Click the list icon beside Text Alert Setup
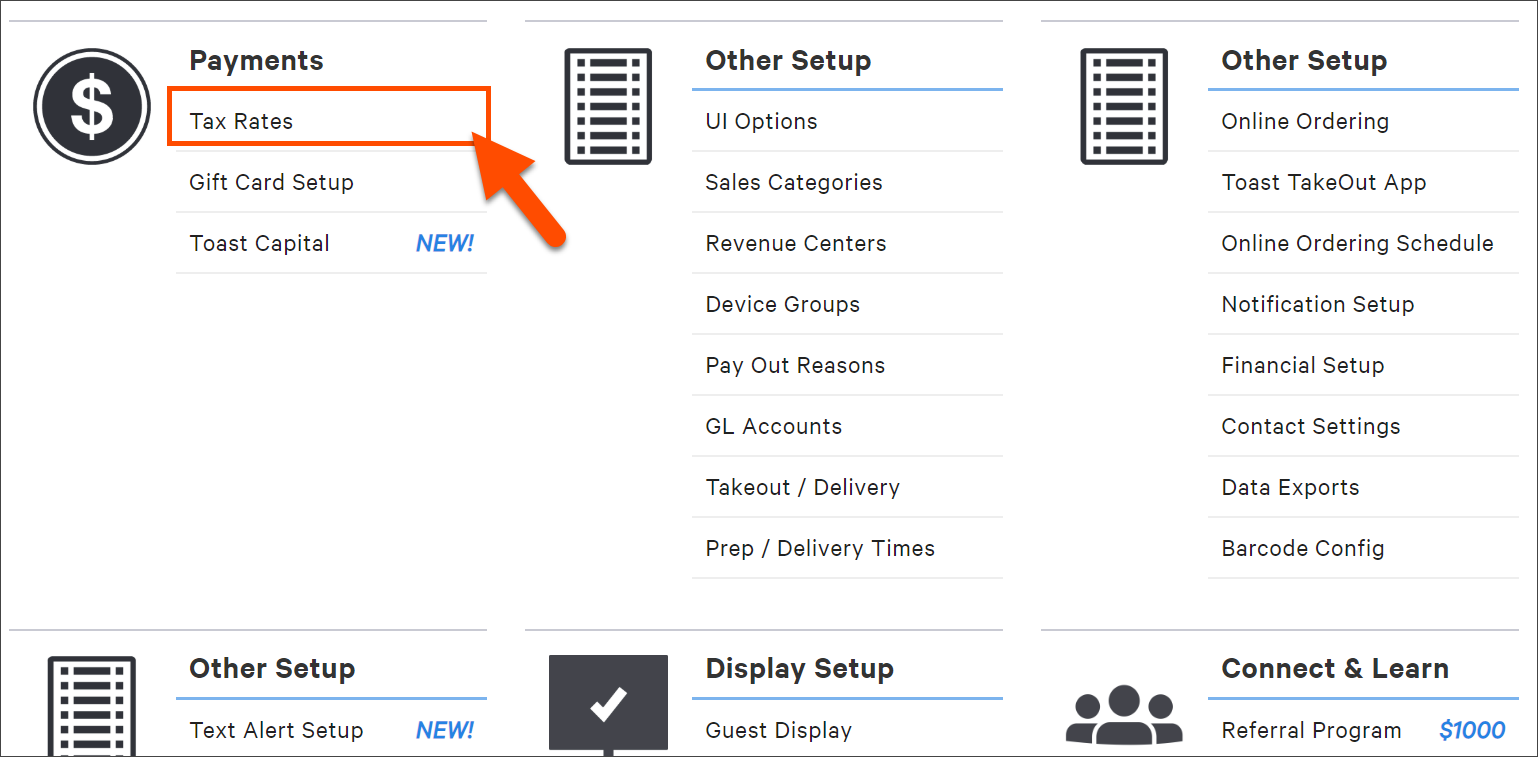 pos(91,705)
